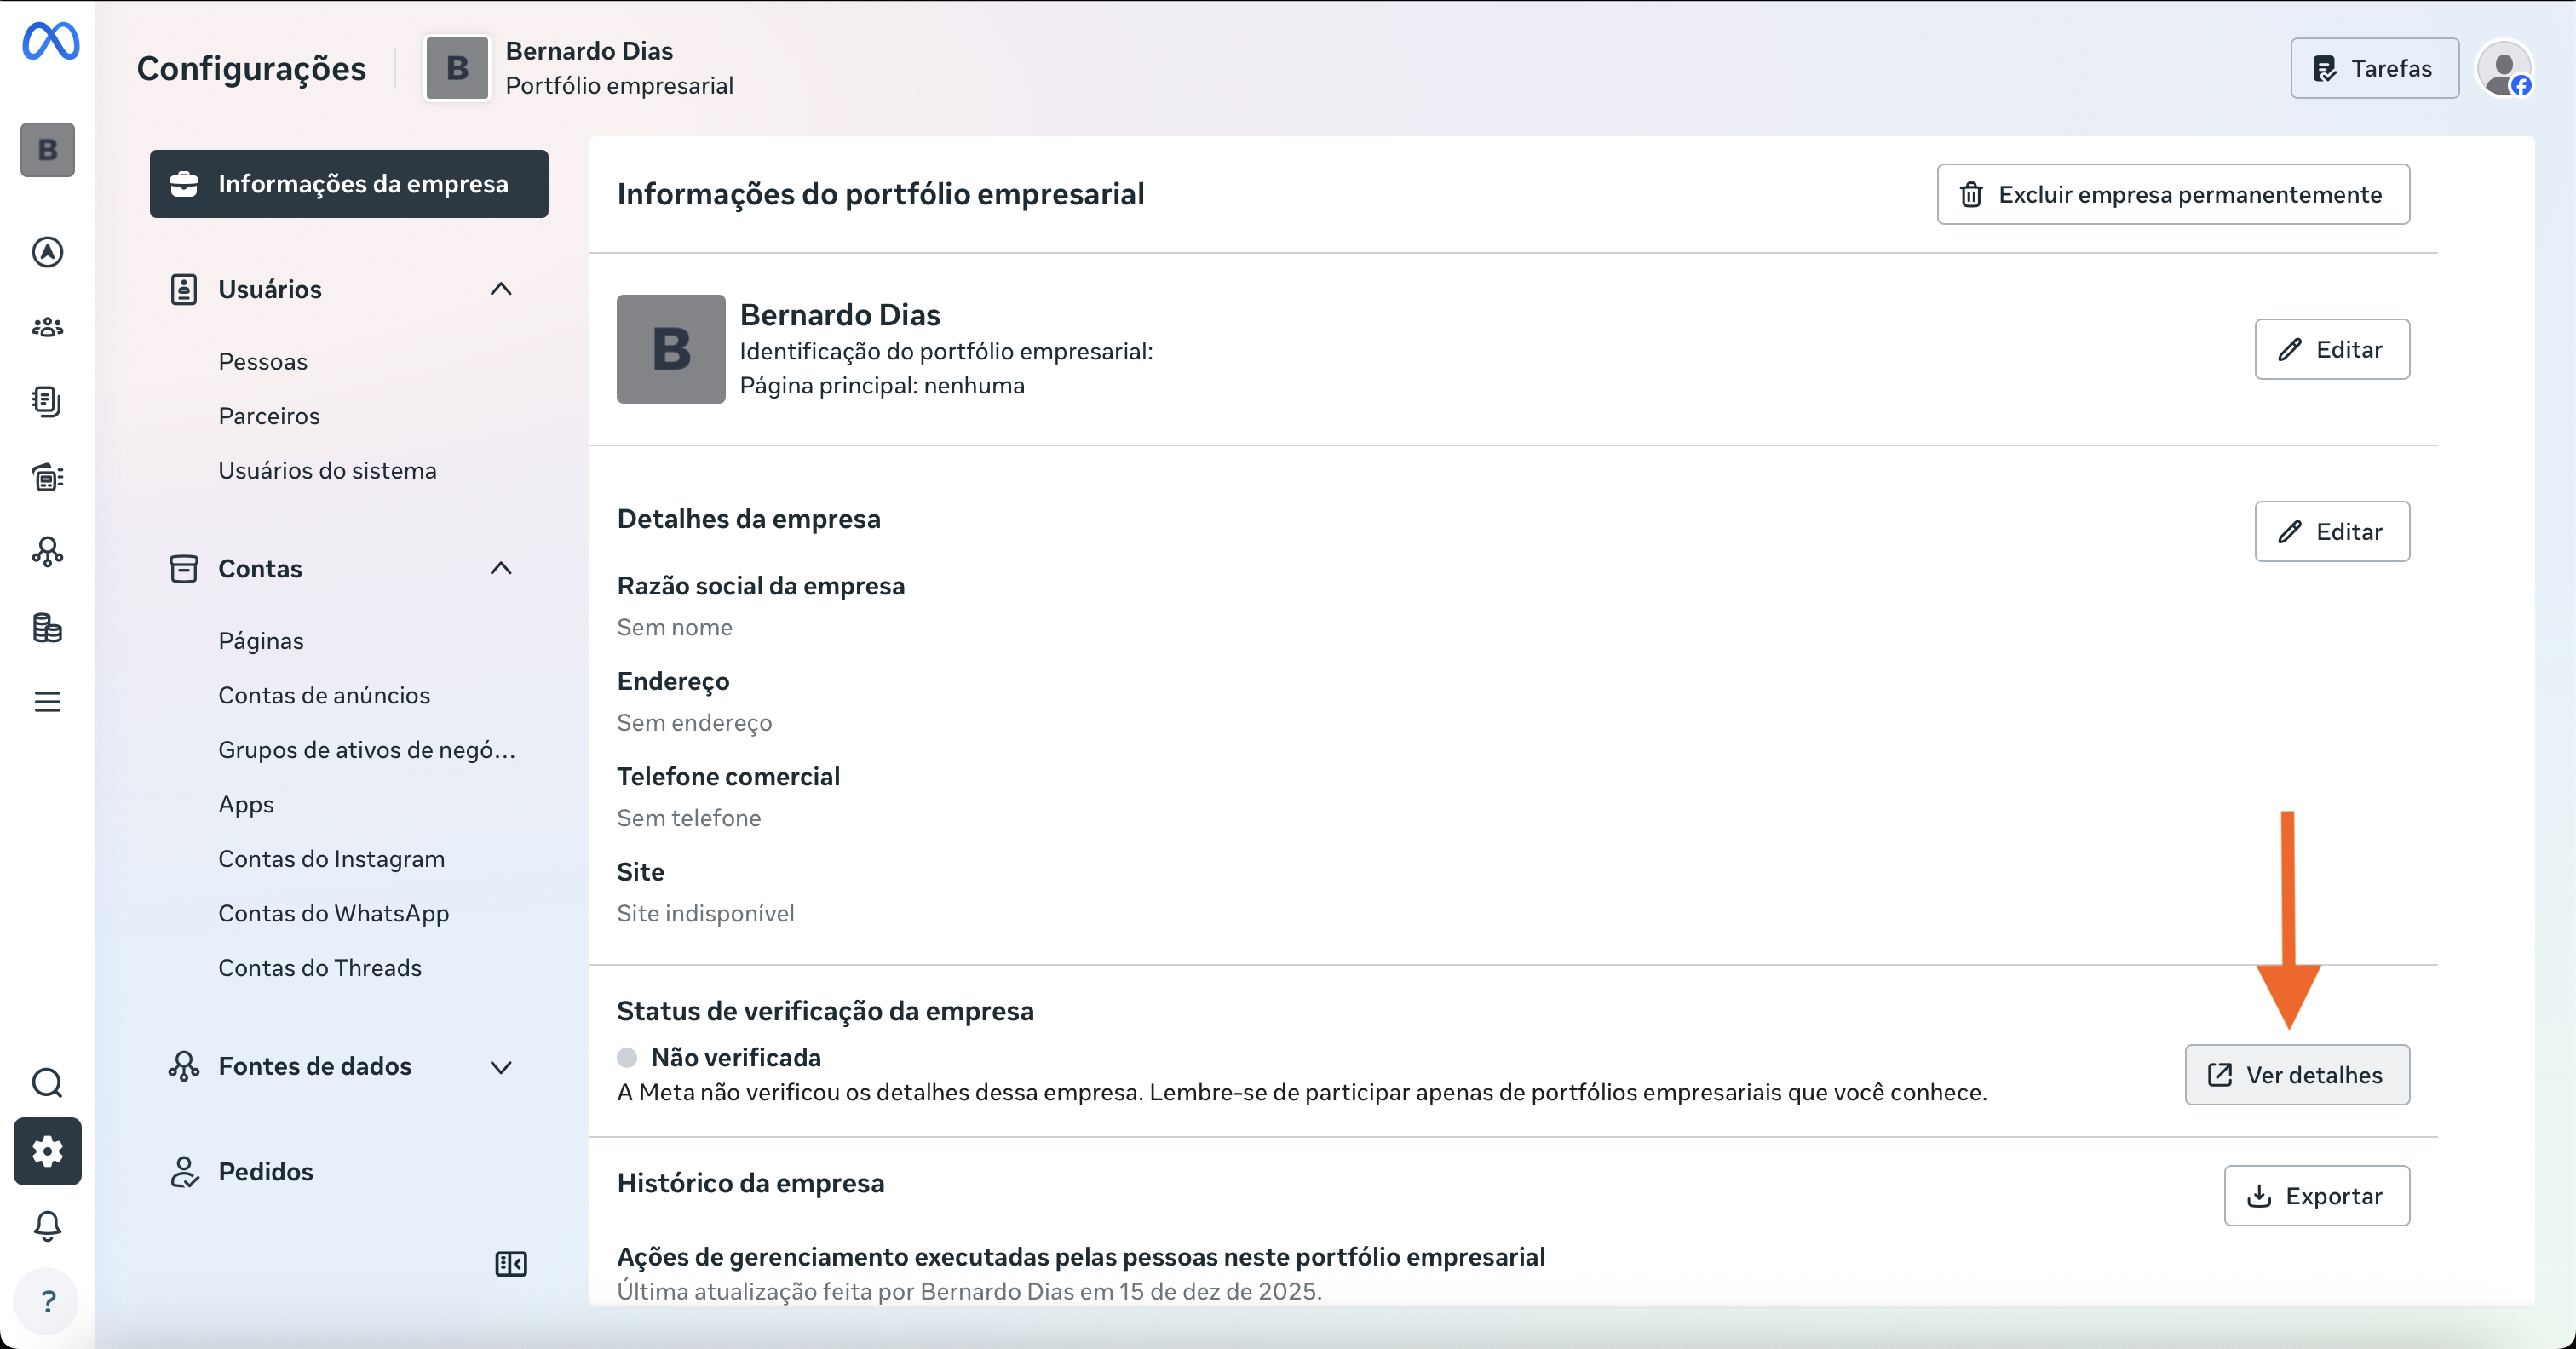
Task: Click the people audiences icon in left rail
Action: coord(47,327)
